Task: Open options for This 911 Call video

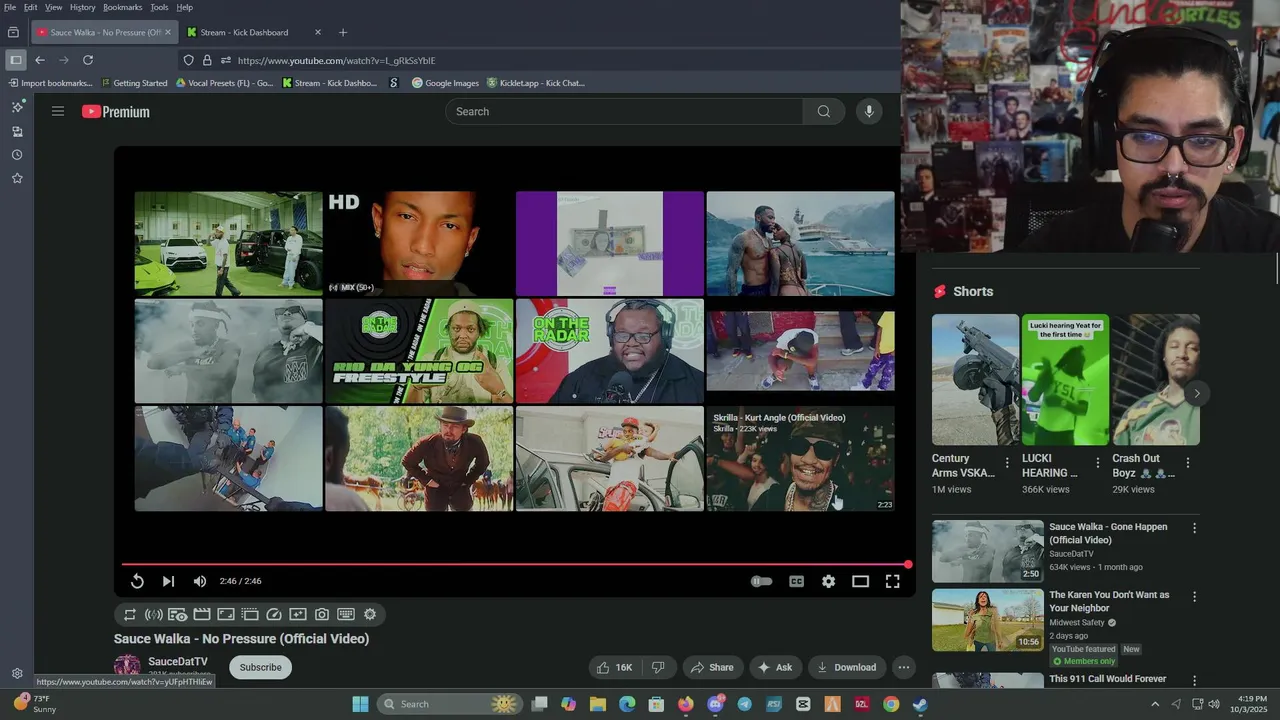Action: (x=1193, y=680)
